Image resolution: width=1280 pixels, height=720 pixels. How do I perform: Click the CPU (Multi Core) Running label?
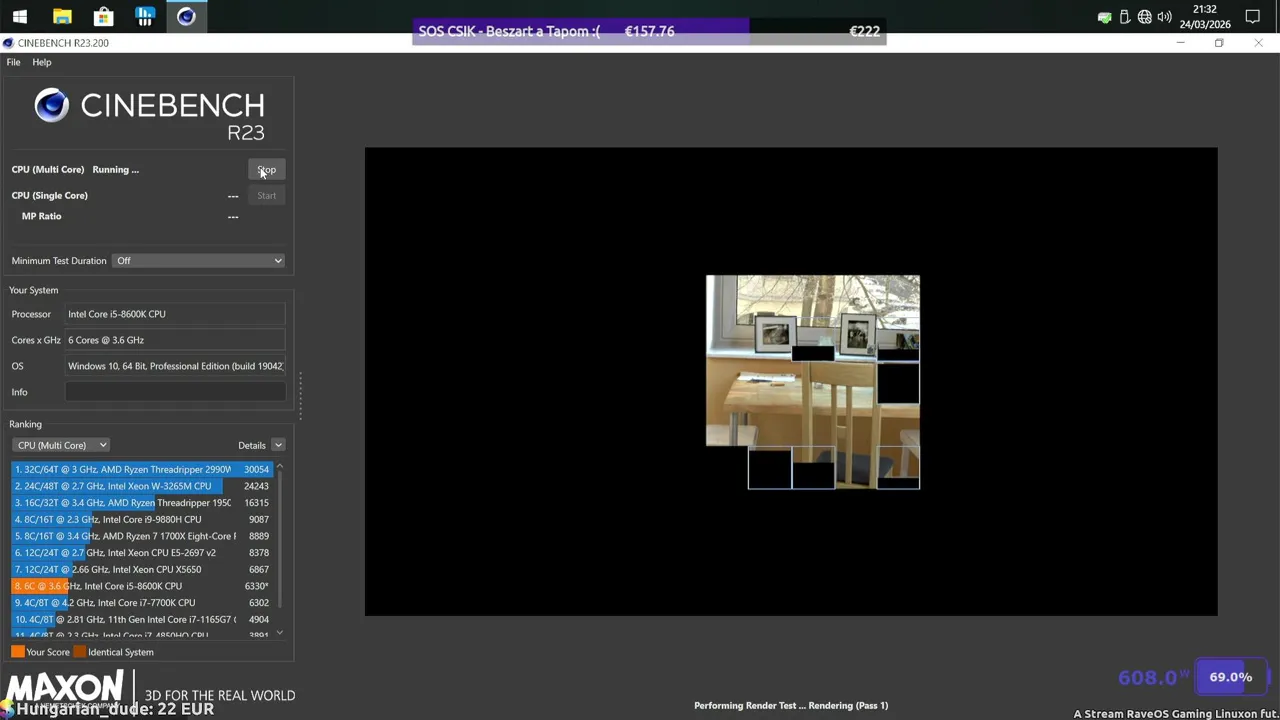[x=75, y=170]
